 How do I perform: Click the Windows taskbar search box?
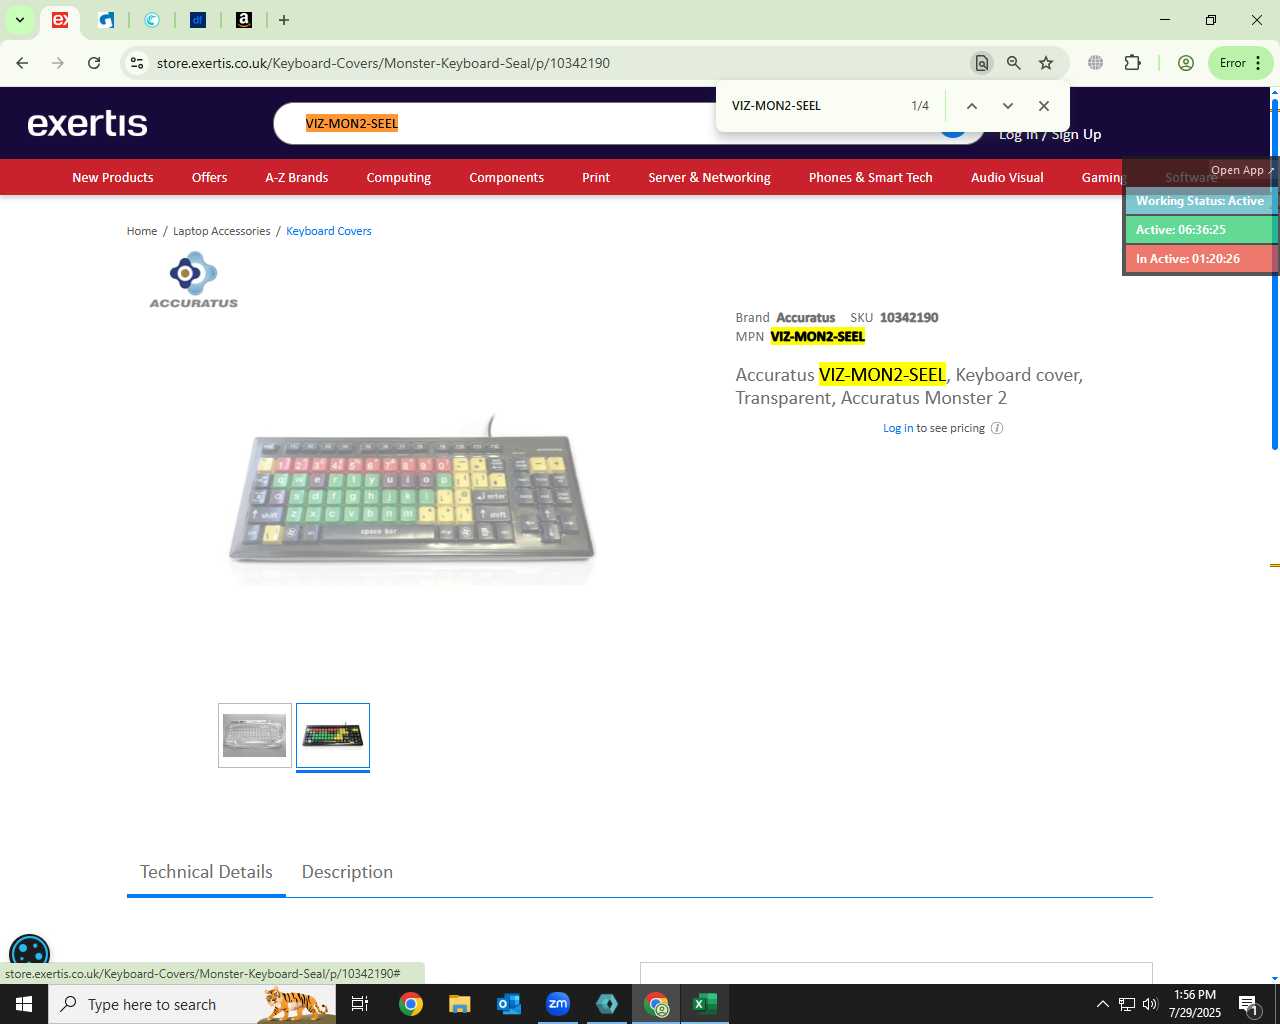(192, 1004)
